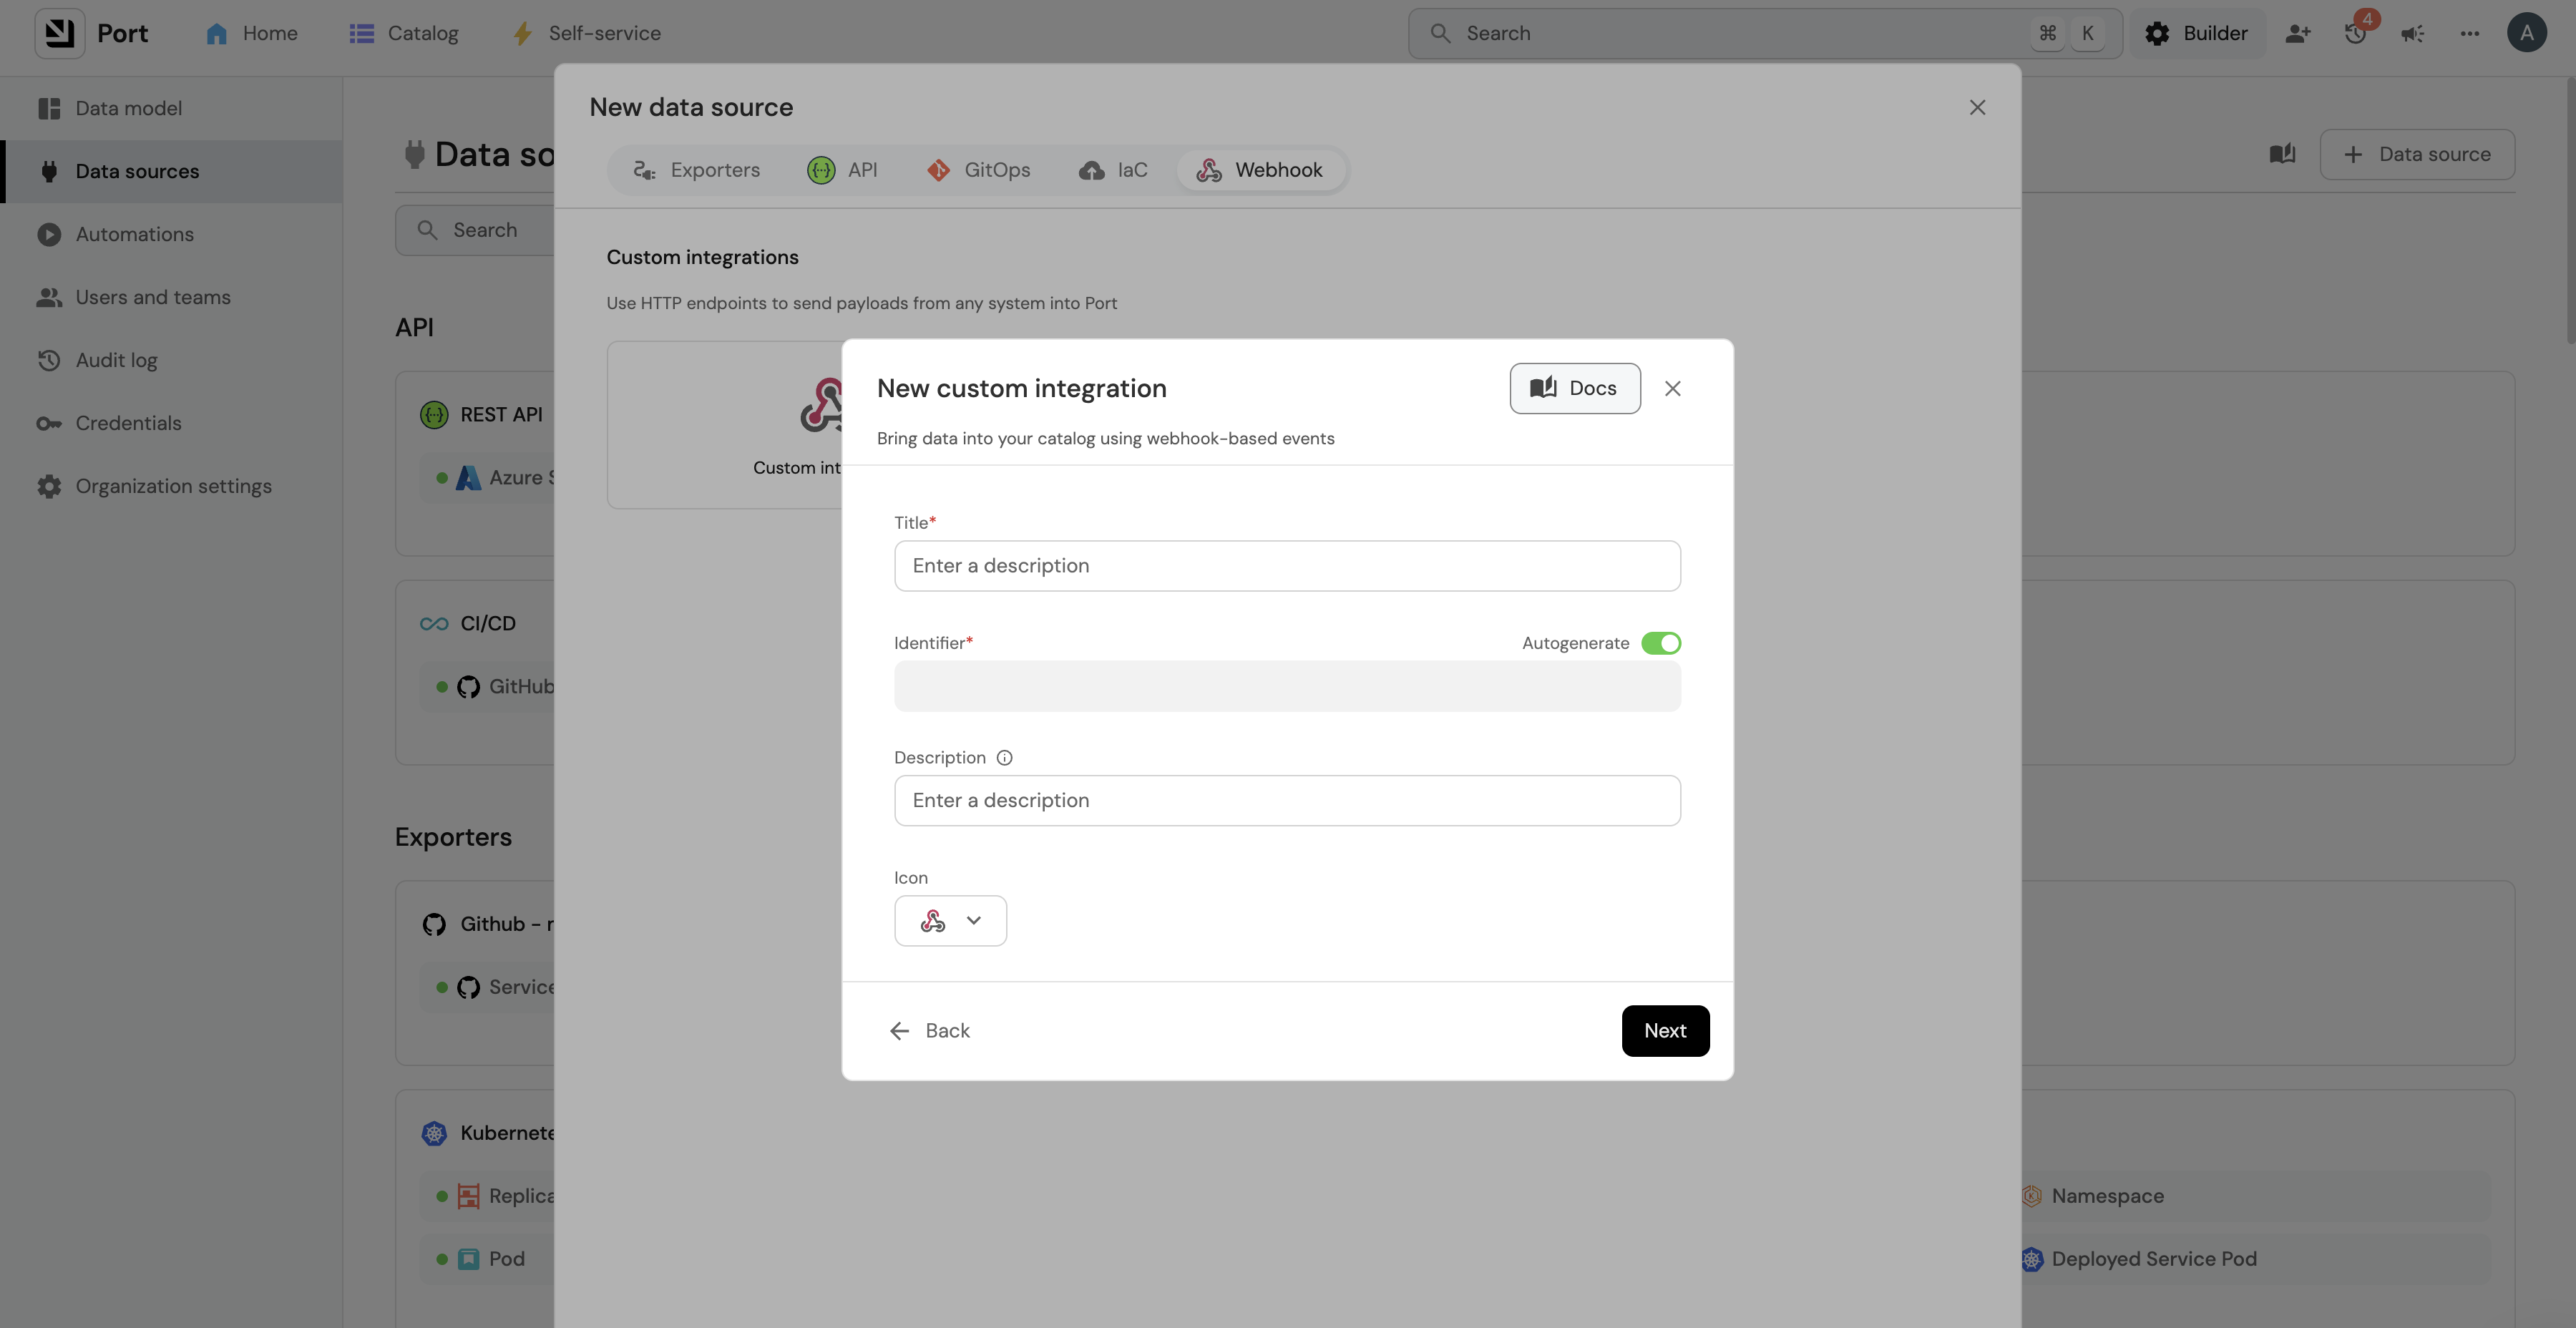The width and height of the screenshot is (2576, 1328).
Task: Click the Title input field
Action: [1287, 566]
